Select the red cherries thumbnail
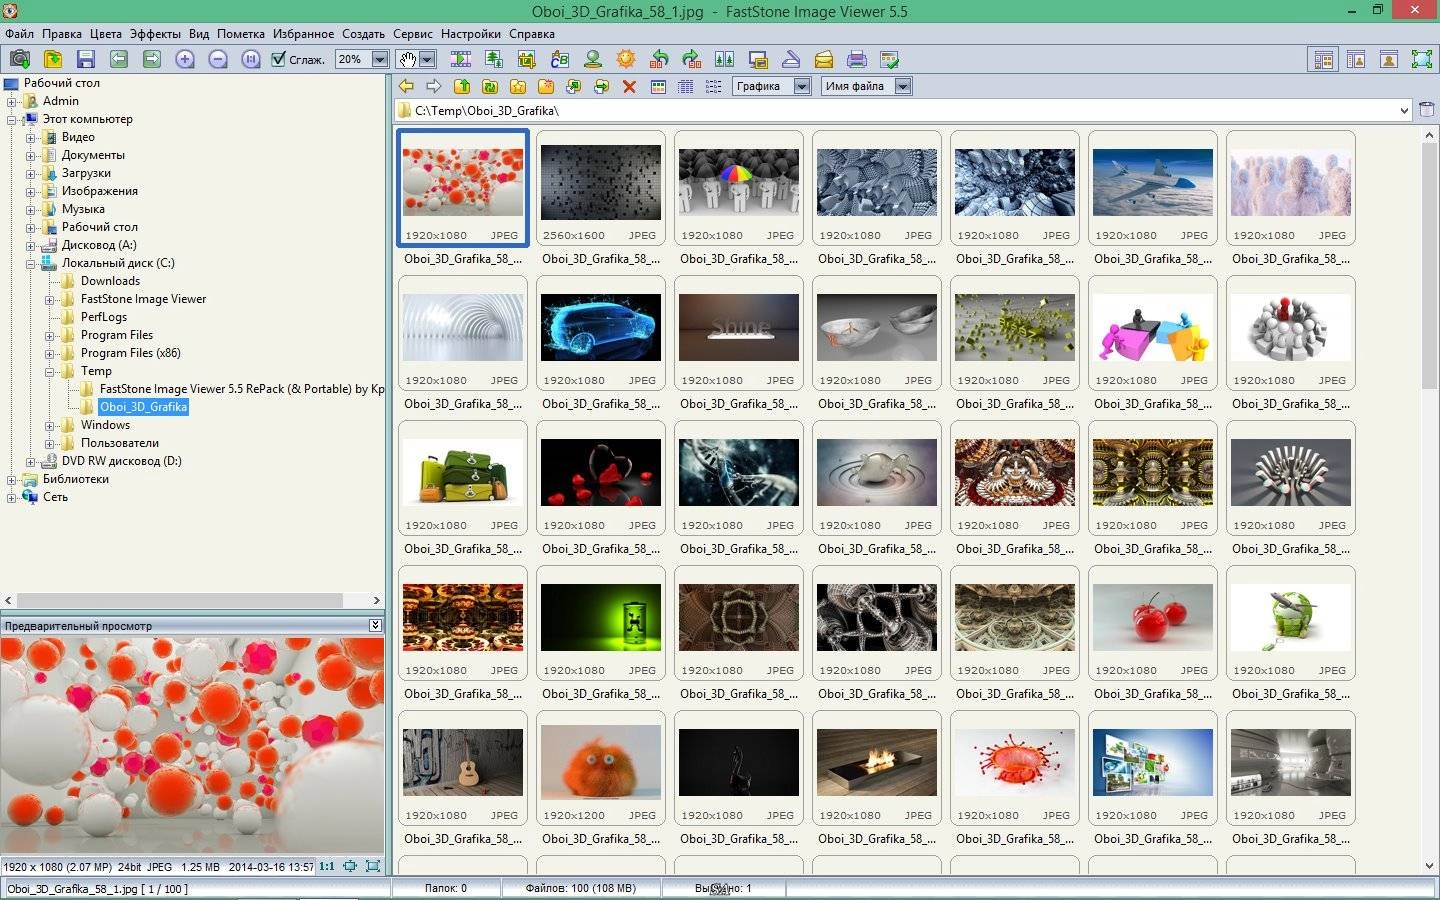 [x=1153, y=617]
